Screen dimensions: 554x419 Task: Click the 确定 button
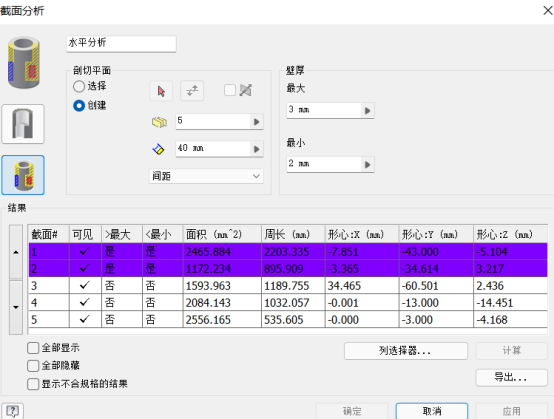tap(352, 411)
